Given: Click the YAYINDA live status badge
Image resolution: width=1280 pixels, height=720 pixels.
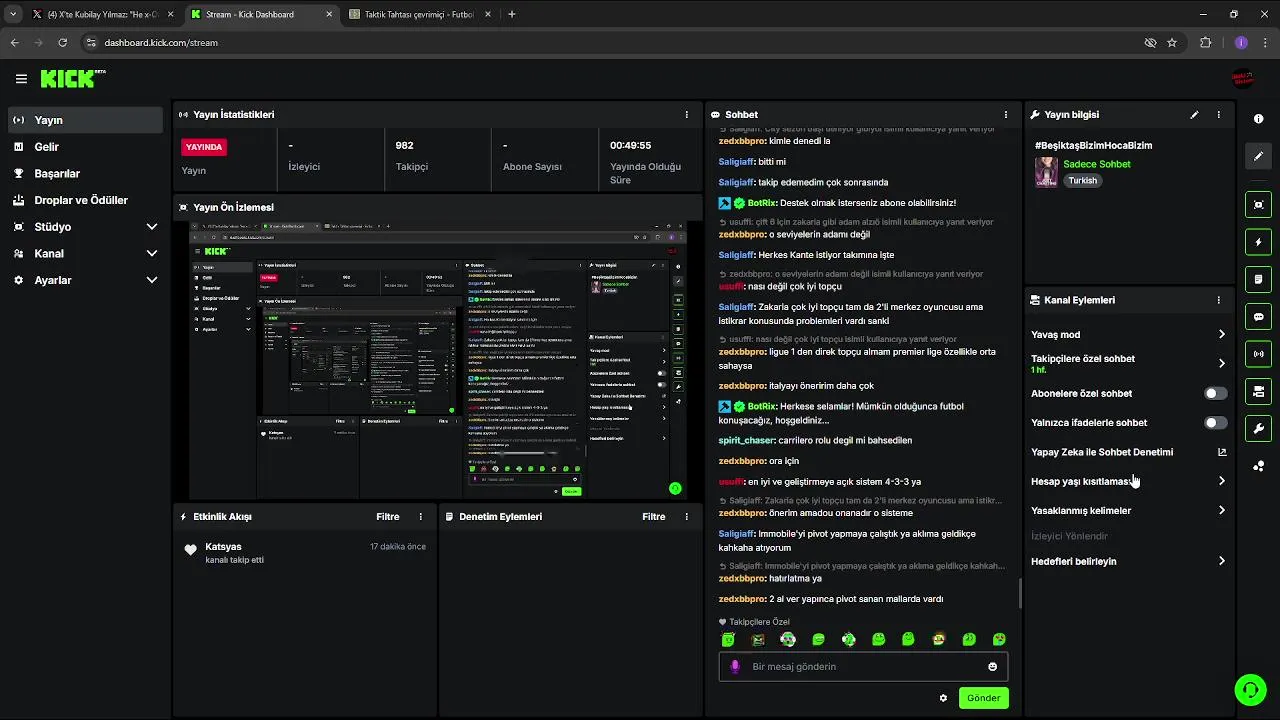Looking at the screenshot, I should (x=204, y=147).
